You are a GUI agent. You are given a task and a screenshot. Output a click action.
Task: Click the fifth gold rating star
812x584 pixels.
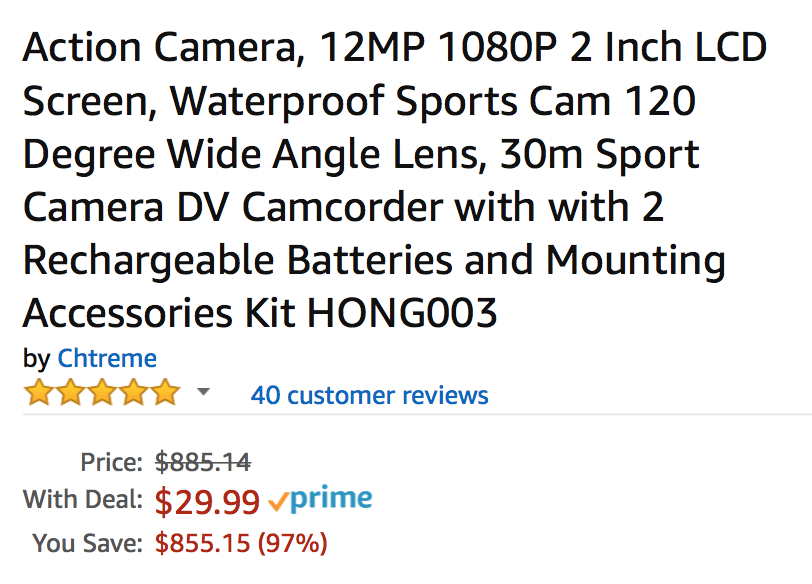165,392
